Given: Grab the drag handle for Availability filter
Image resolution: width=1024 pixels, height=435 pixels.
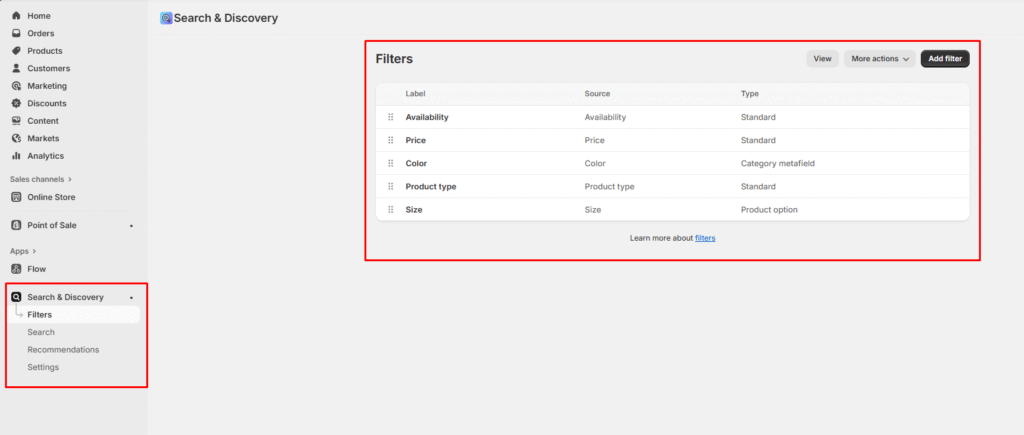Looking at the screenshot, I should click(391, 117).
